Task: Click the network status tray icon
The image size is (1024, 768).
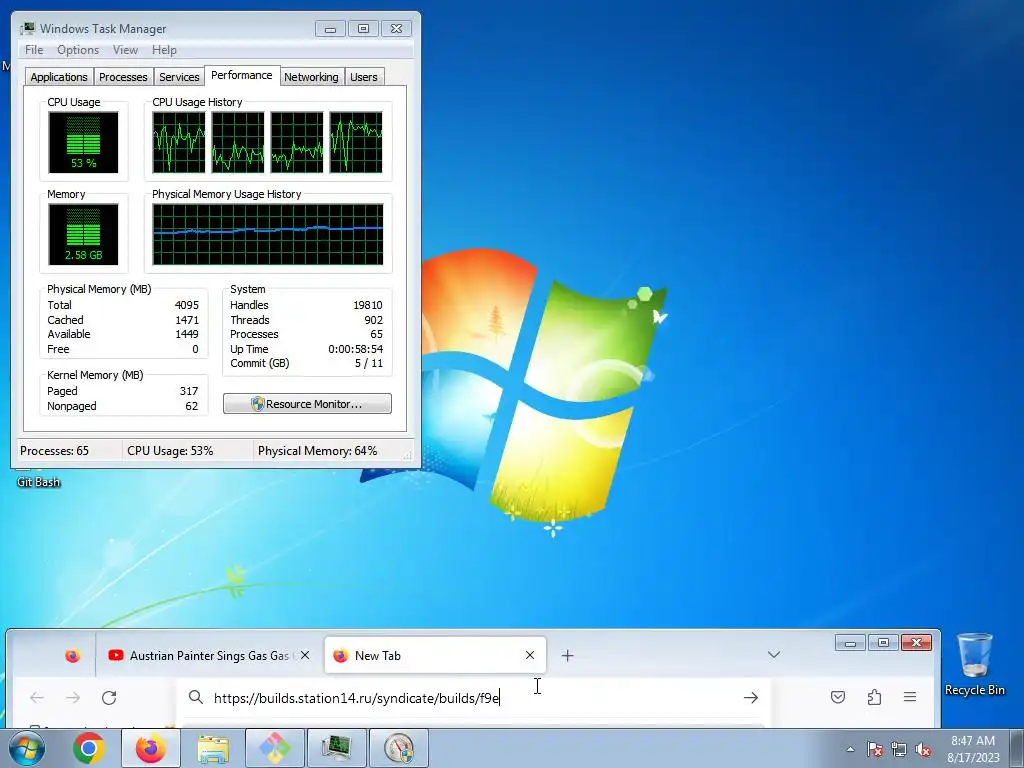Action: [x=899, y=750]
